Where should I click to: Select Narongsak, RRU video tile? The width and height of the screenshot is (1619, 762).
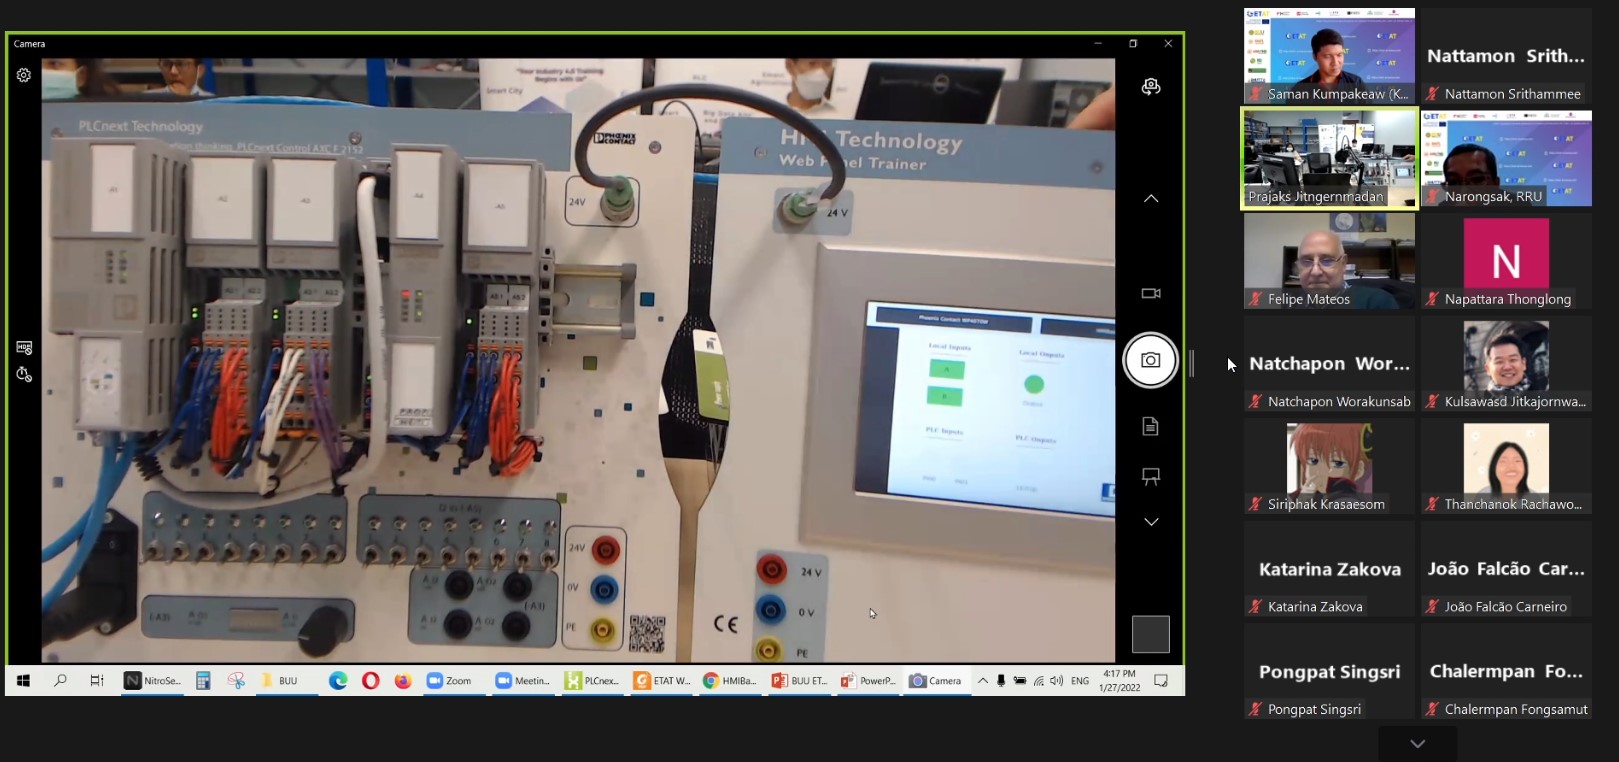click(x=1506, y=159)
